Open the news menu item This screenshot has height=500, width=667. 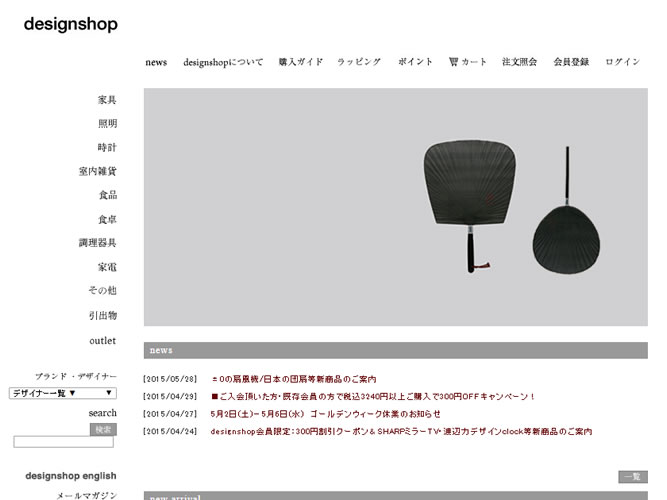[156, 62]
